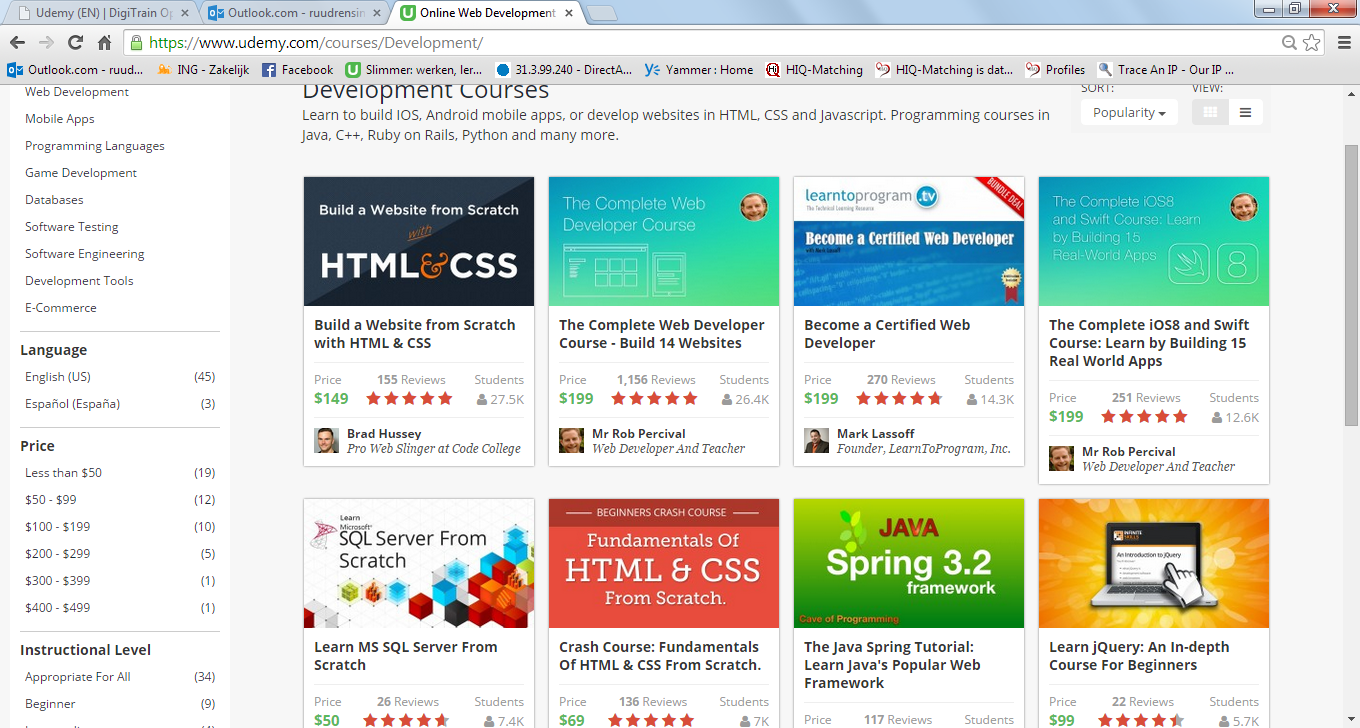This screenshot has height=728, width=1360.
Task: Open Databases category
Action: [x=54, y=199]
